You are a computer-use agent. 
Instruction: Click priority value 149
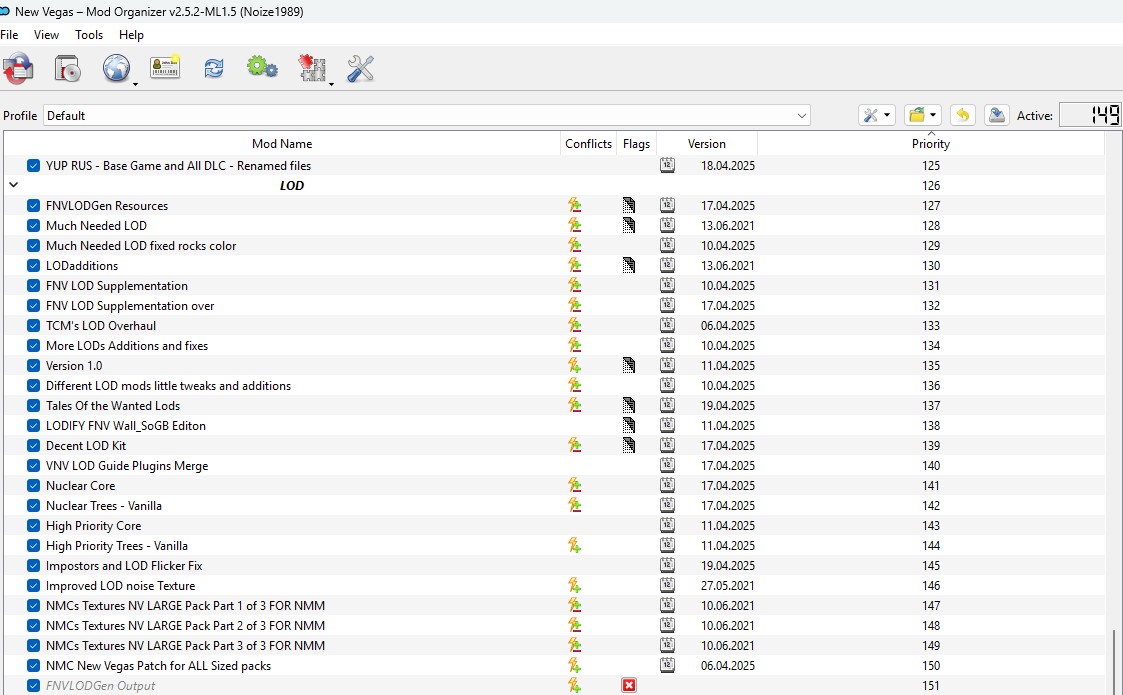(x=931, y=646)
